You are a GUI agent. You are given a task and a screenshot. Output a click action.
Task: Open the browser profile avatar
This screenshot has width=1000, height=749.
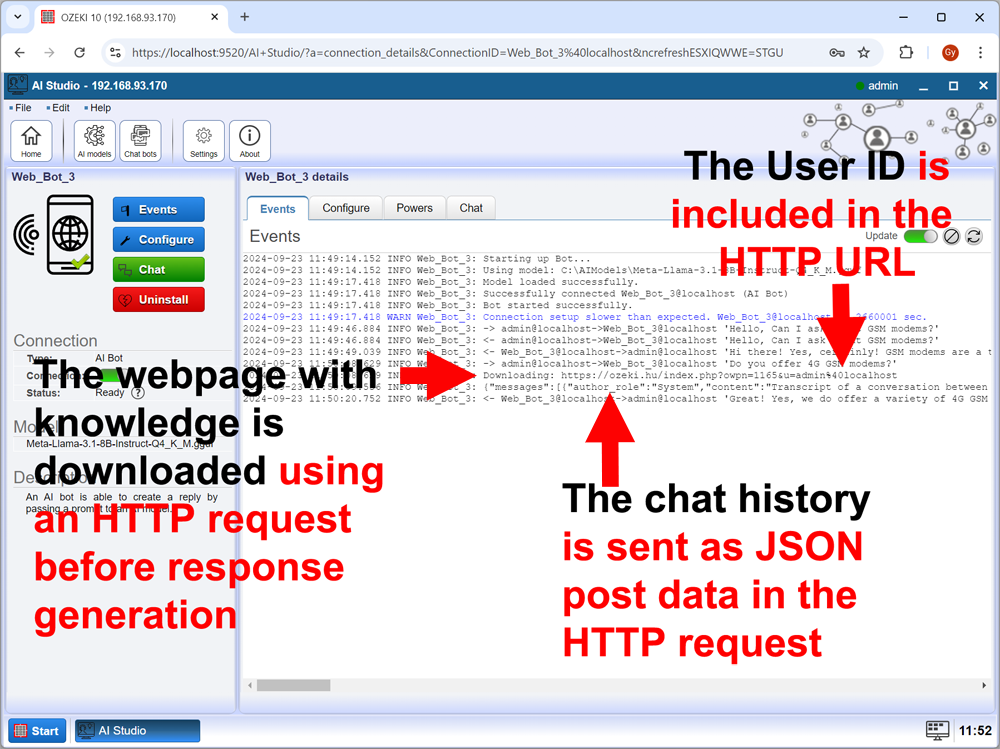tap(950, 52)
